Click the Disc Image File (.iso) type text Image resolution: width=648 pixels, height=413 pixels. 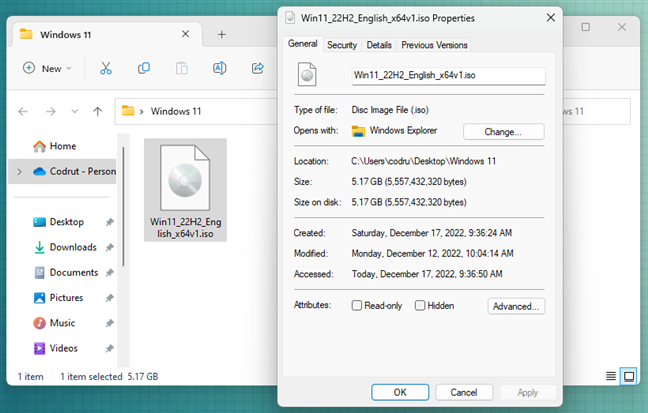(390, 110)
